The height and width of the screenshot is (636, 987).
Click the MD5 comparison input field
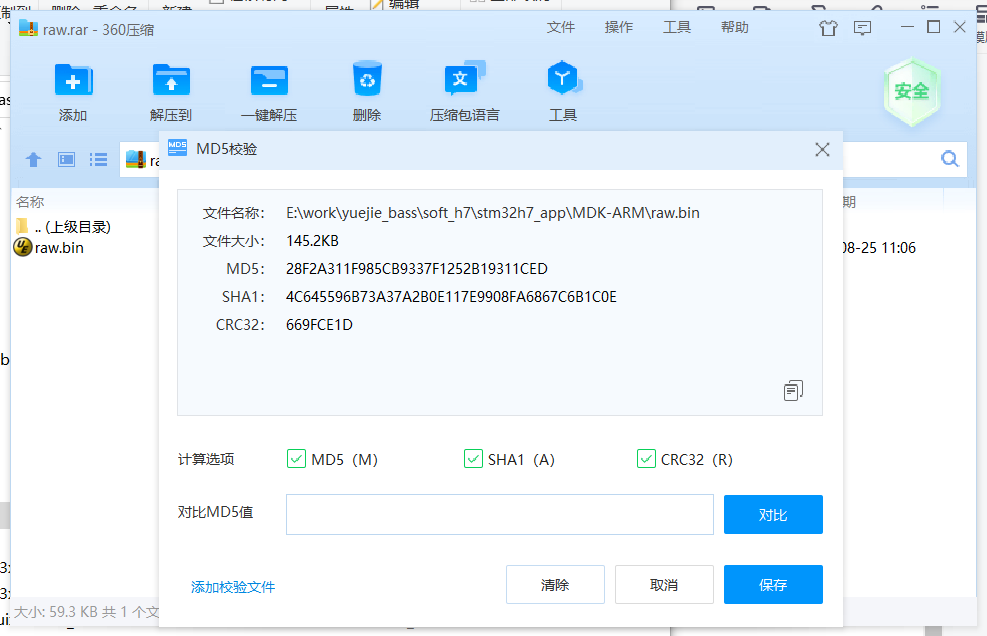pyautogui.click(x=500, y=514)
